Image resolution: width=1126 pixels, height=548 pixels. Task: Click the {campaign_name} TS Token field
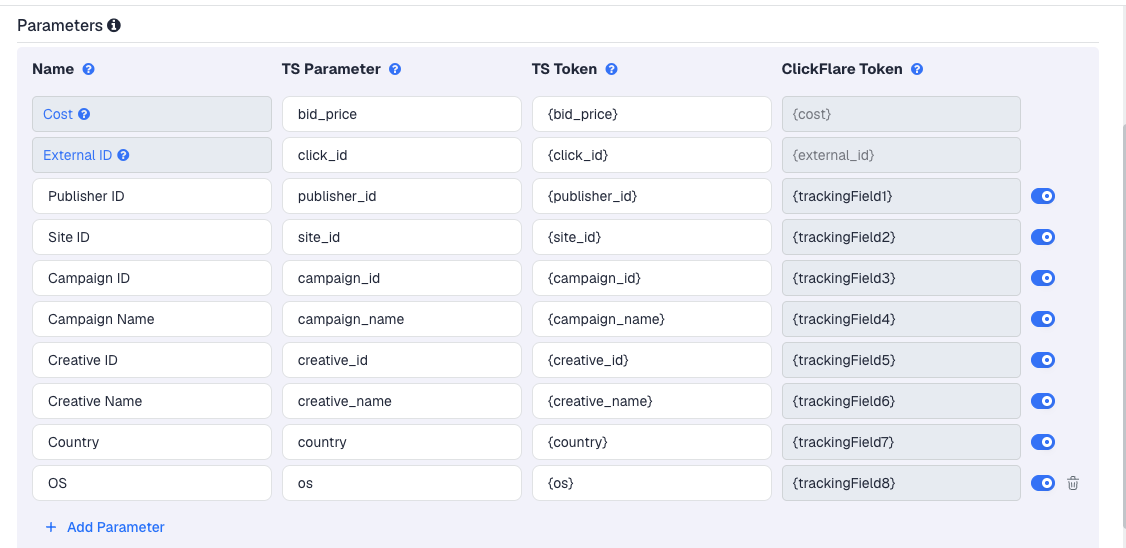(x=652, y=319)
